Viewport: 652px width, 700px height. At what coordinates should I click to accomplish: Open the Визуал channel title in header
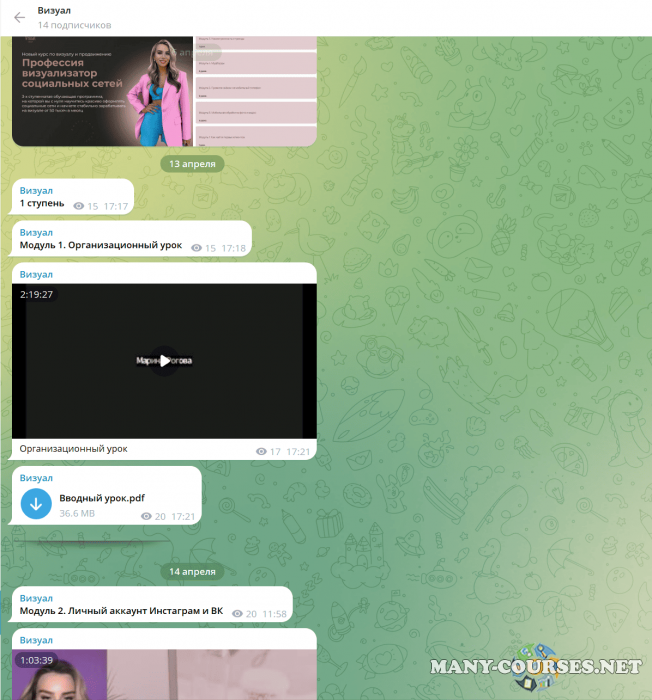[x=55, y=10]
